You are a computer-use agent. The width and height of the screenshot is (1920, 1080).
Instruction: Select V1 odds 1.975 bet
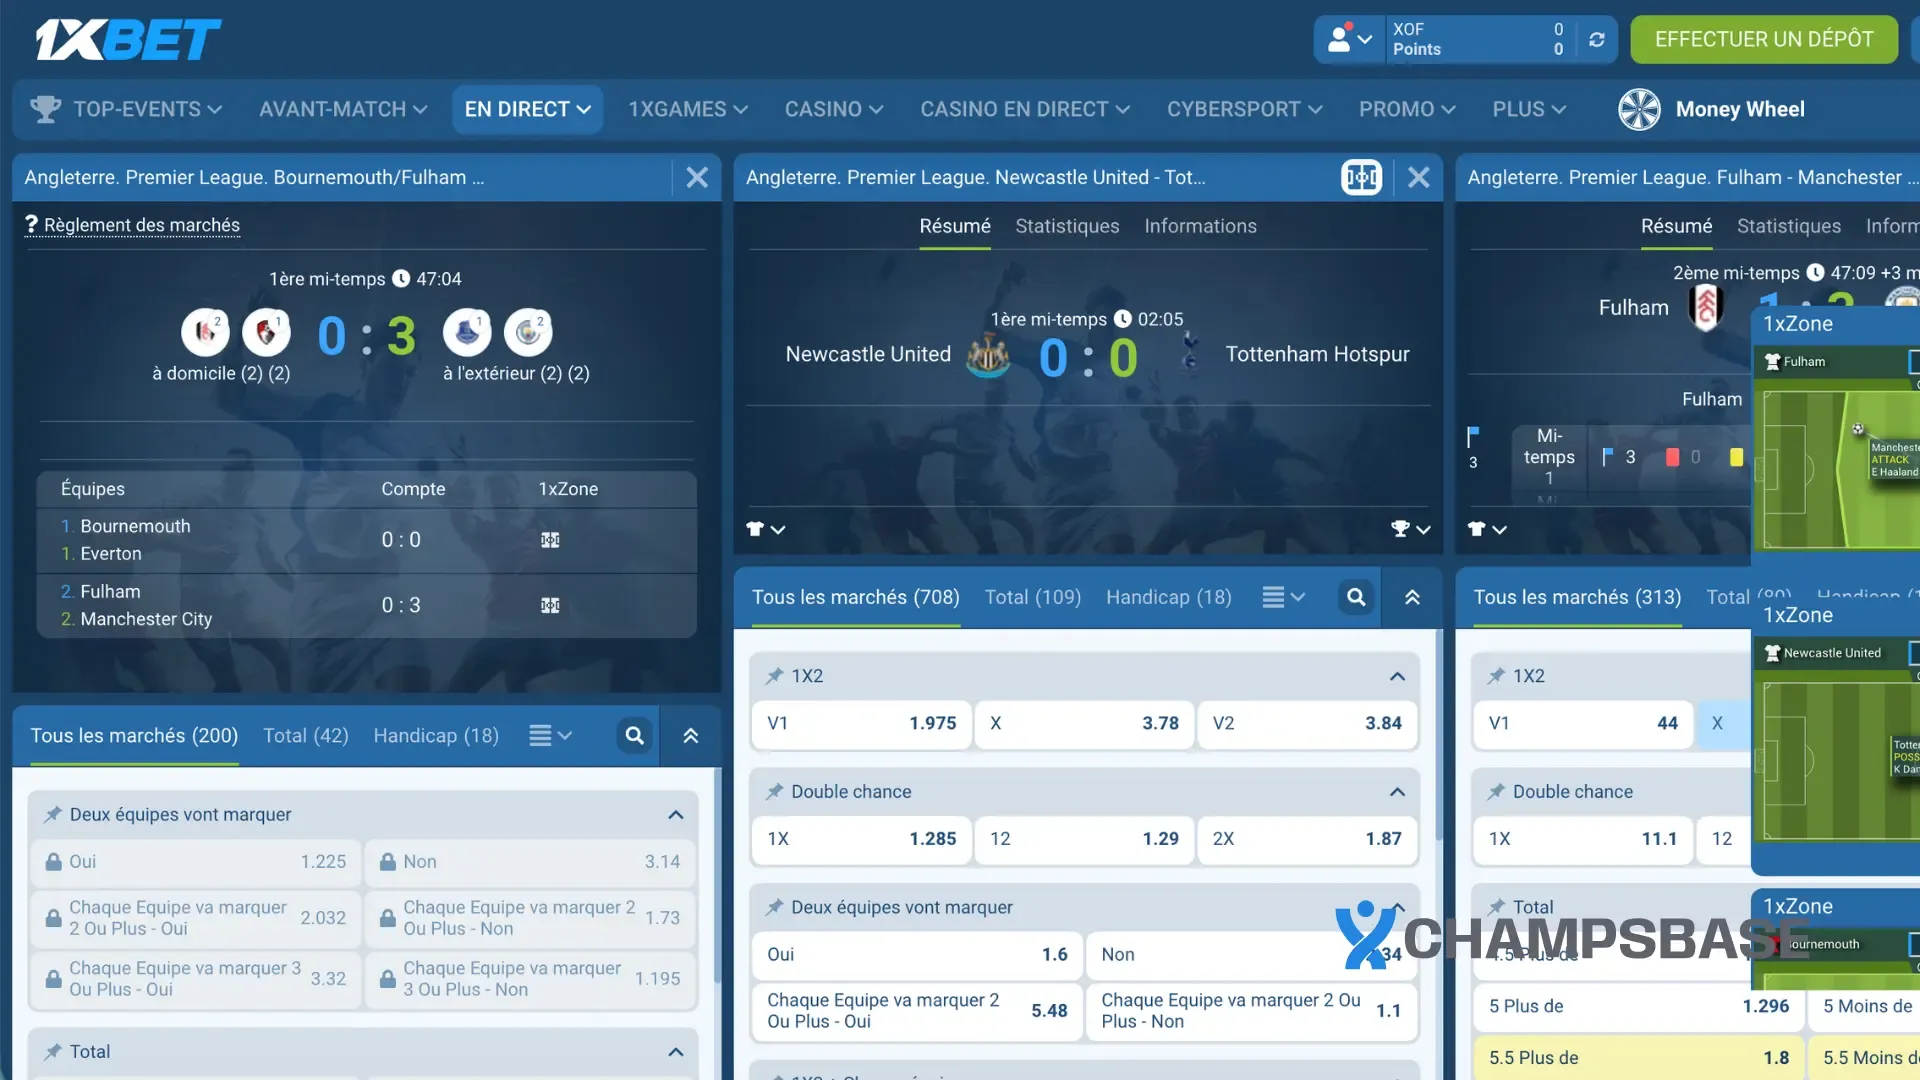pos(861,723)
